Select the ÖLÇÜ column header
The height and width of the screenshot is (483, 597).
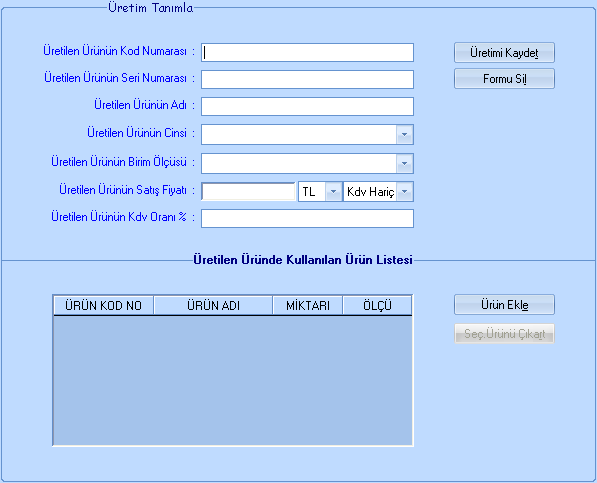click(377, 306)
